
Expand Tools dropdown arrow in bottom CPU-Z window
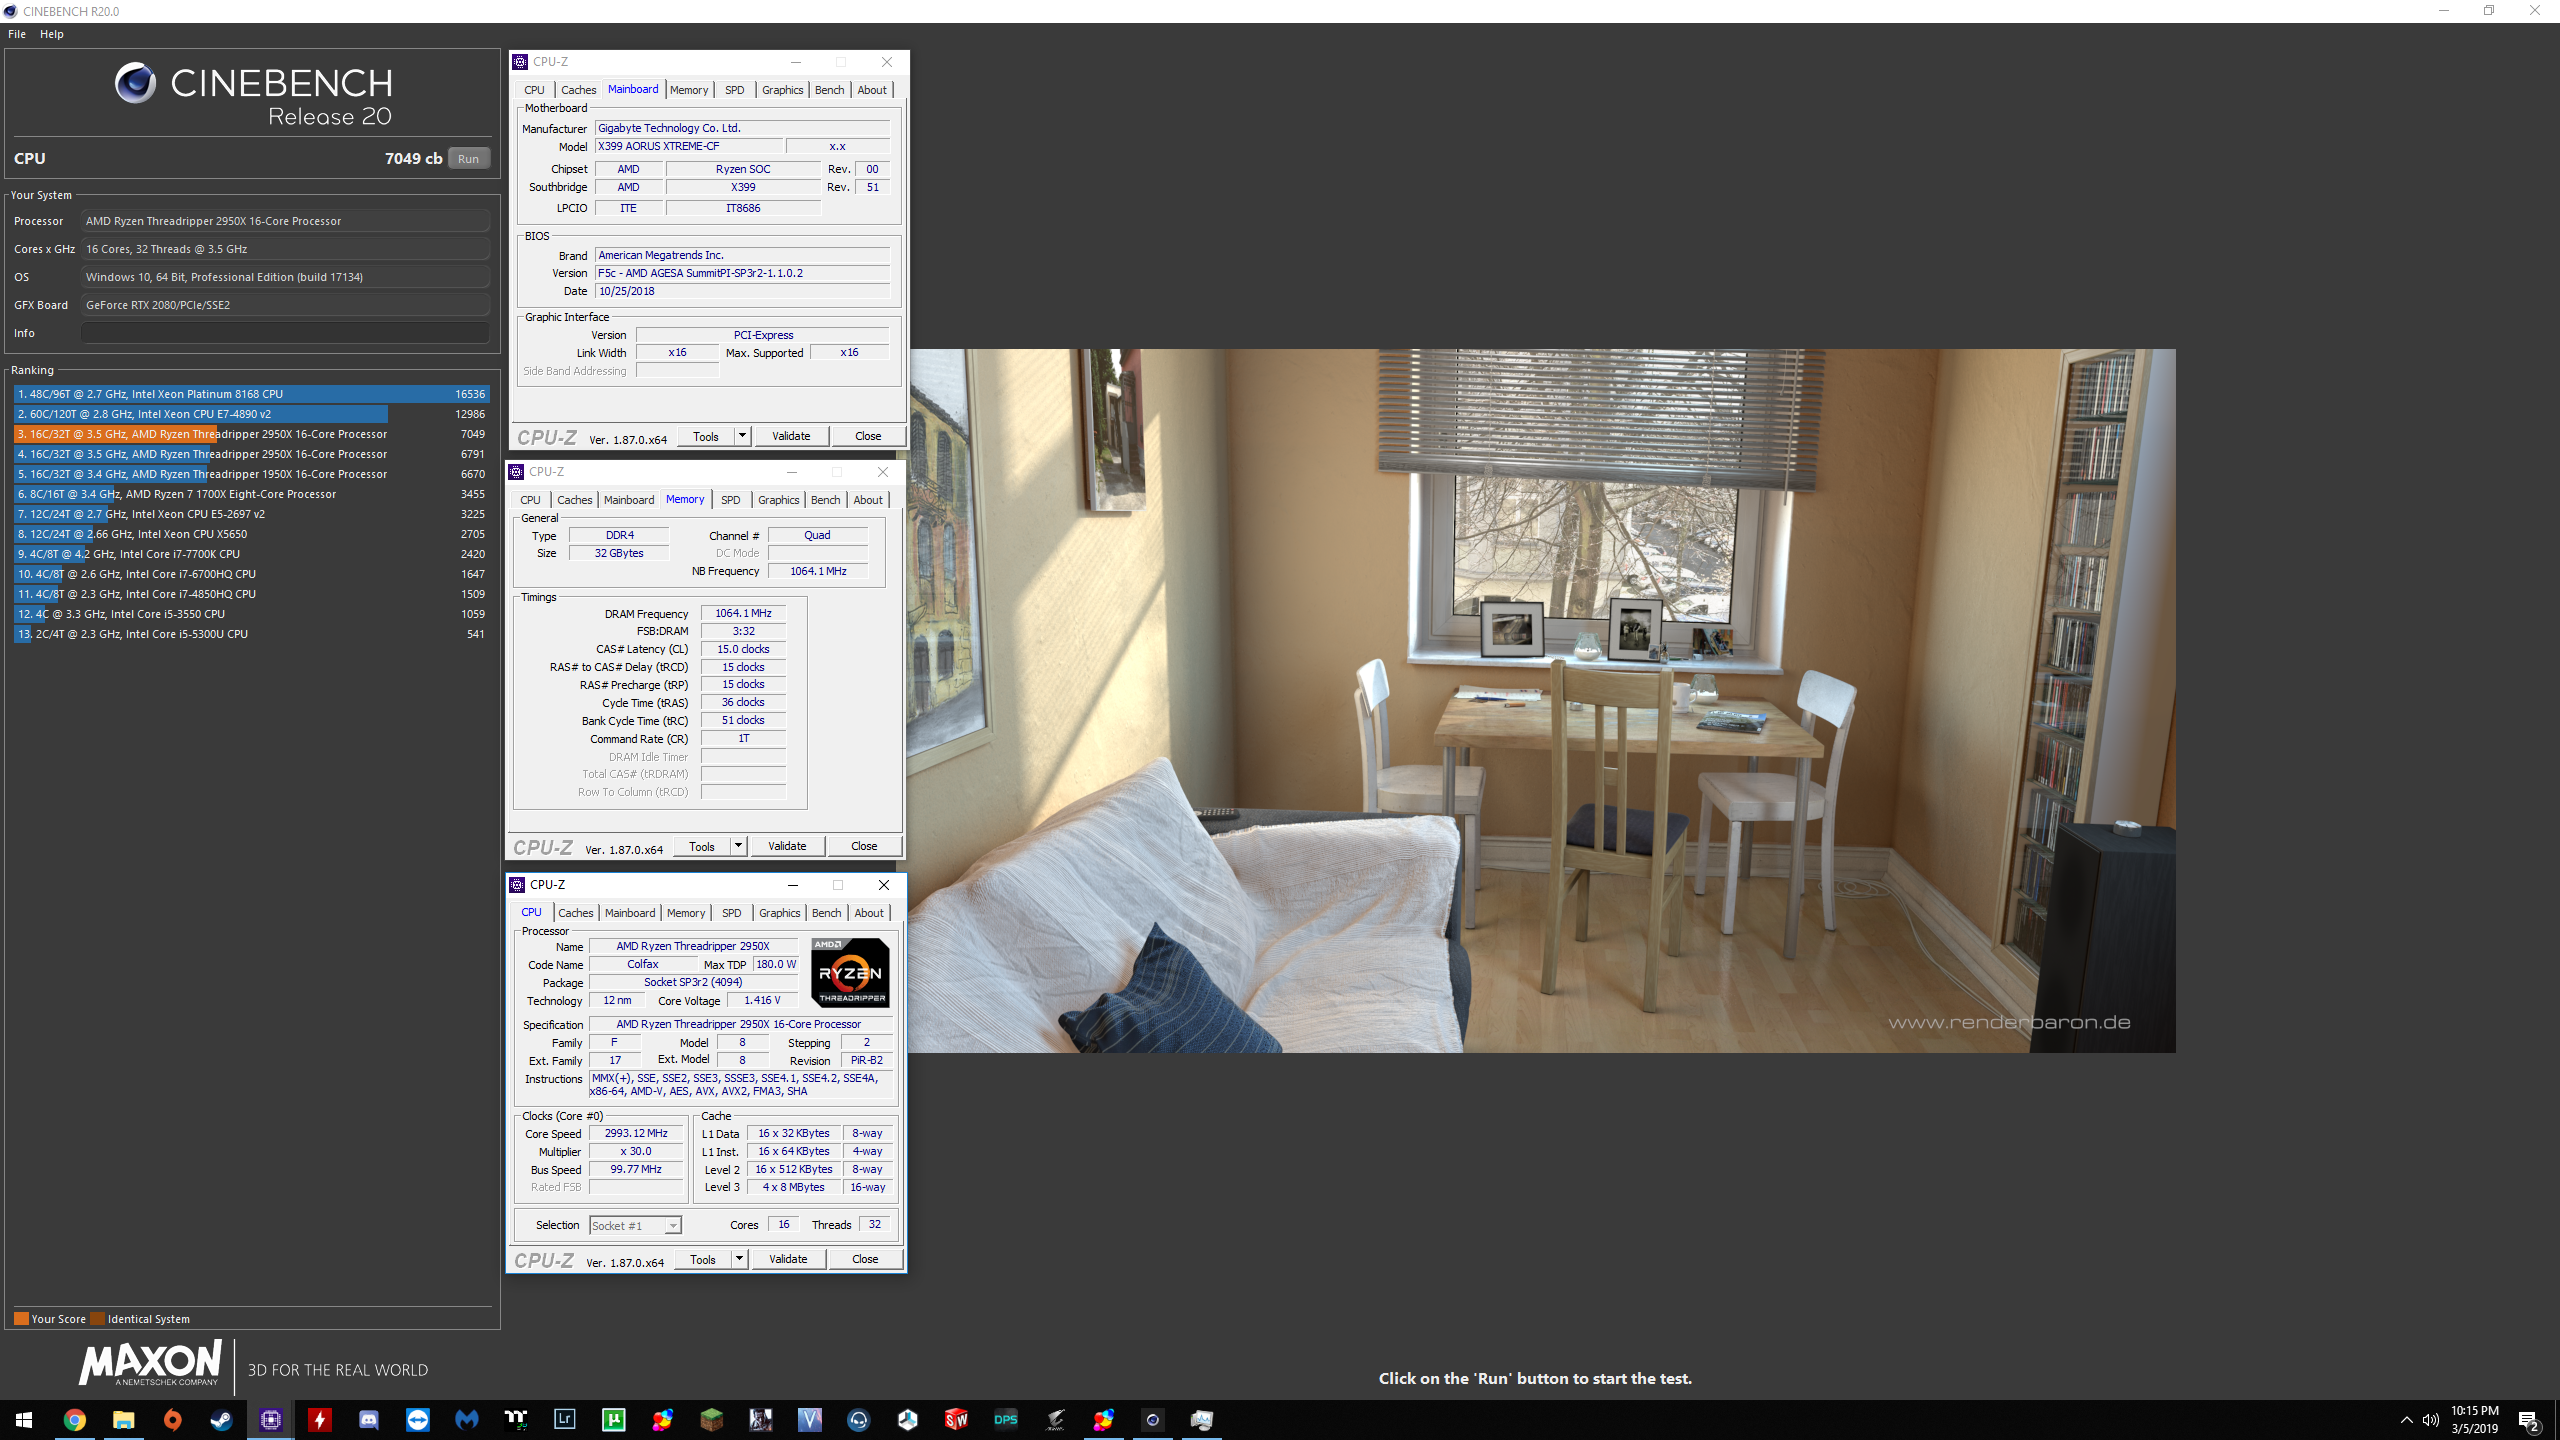tap(739, 1259)
